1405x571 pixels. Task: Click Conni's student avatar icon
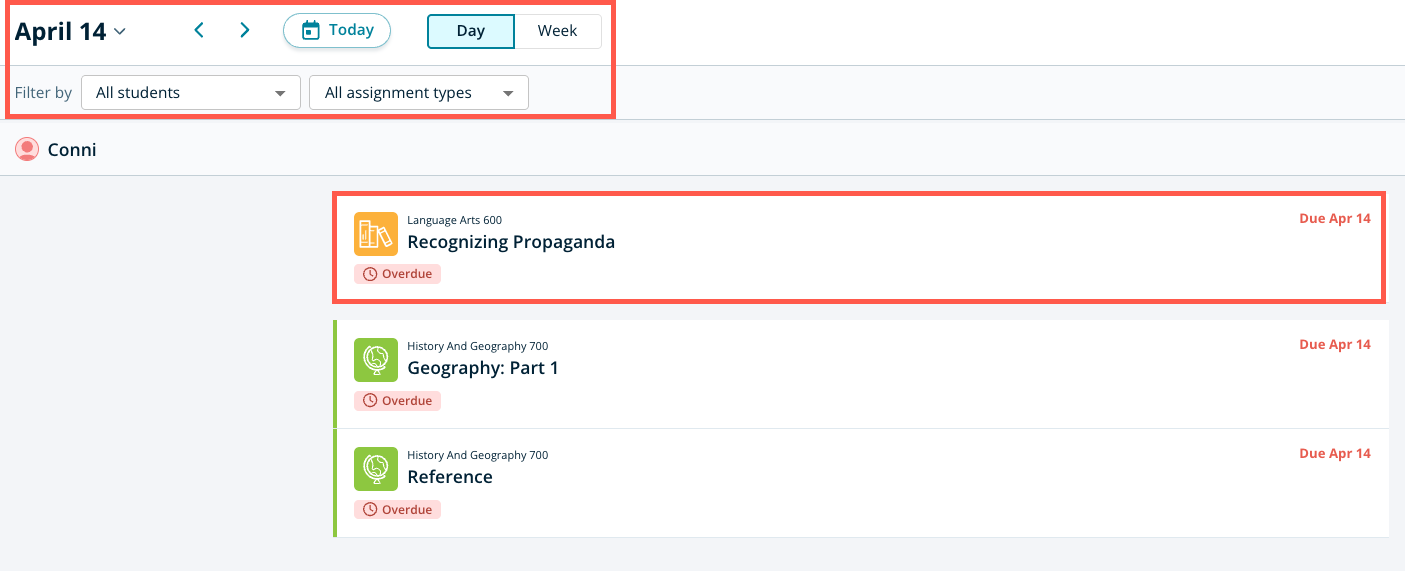tap(27, 150)
